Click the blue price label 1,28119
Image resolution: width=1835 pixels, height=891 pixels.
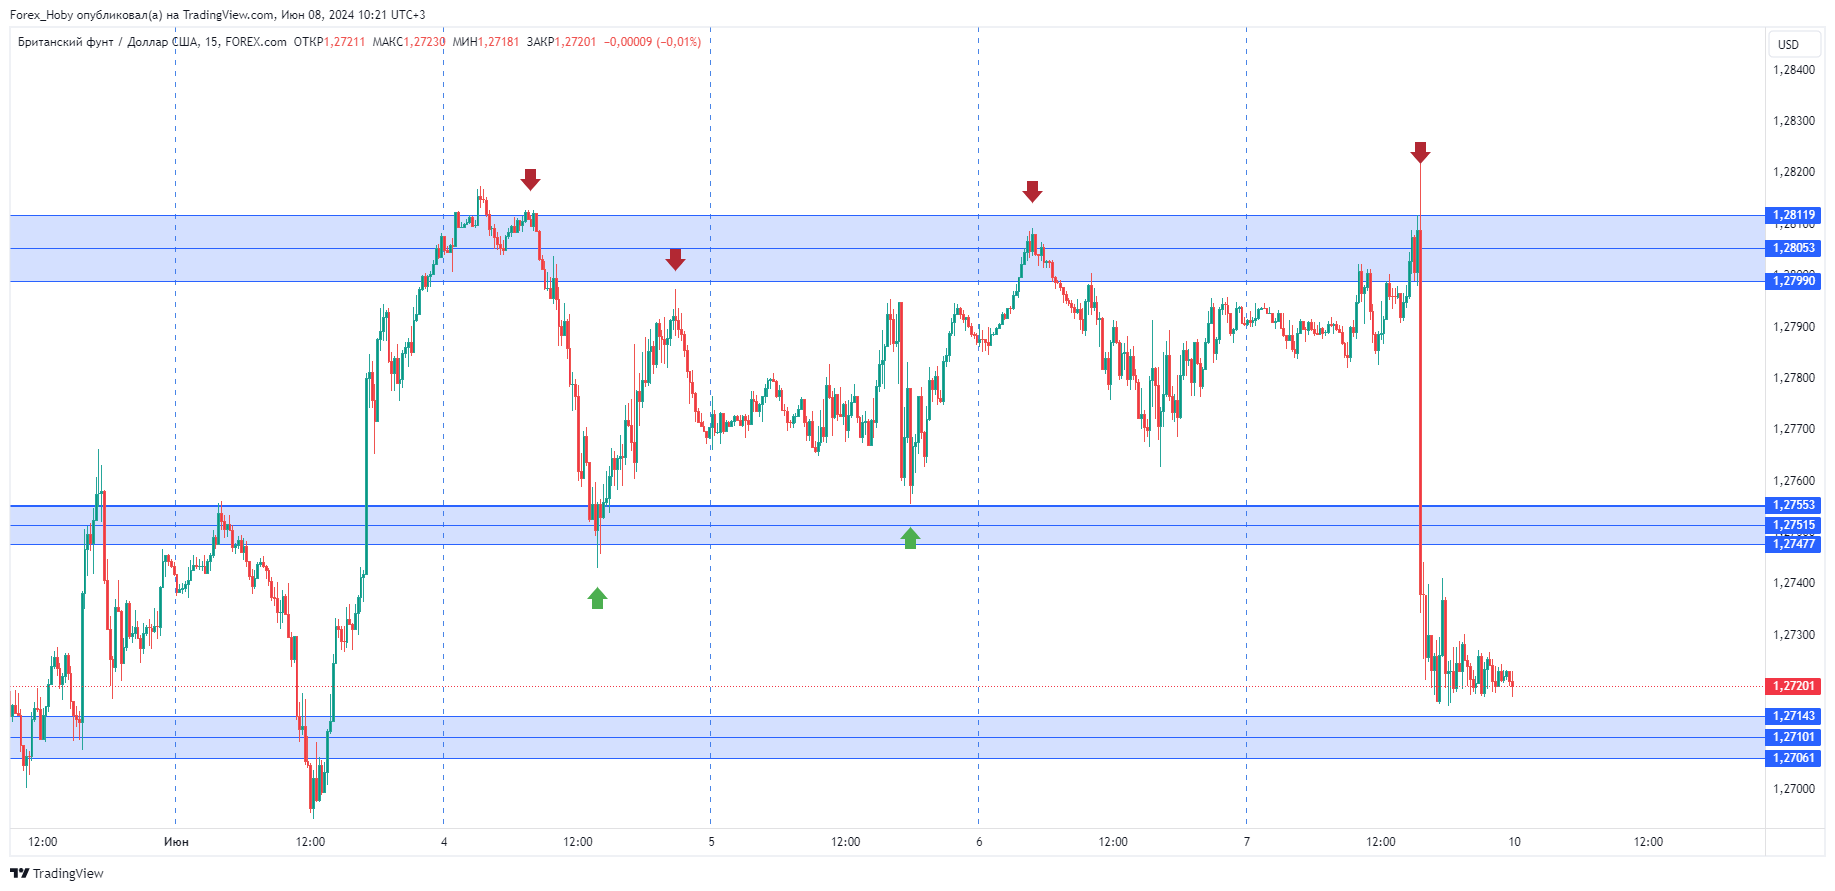[x=1793, y=215]
